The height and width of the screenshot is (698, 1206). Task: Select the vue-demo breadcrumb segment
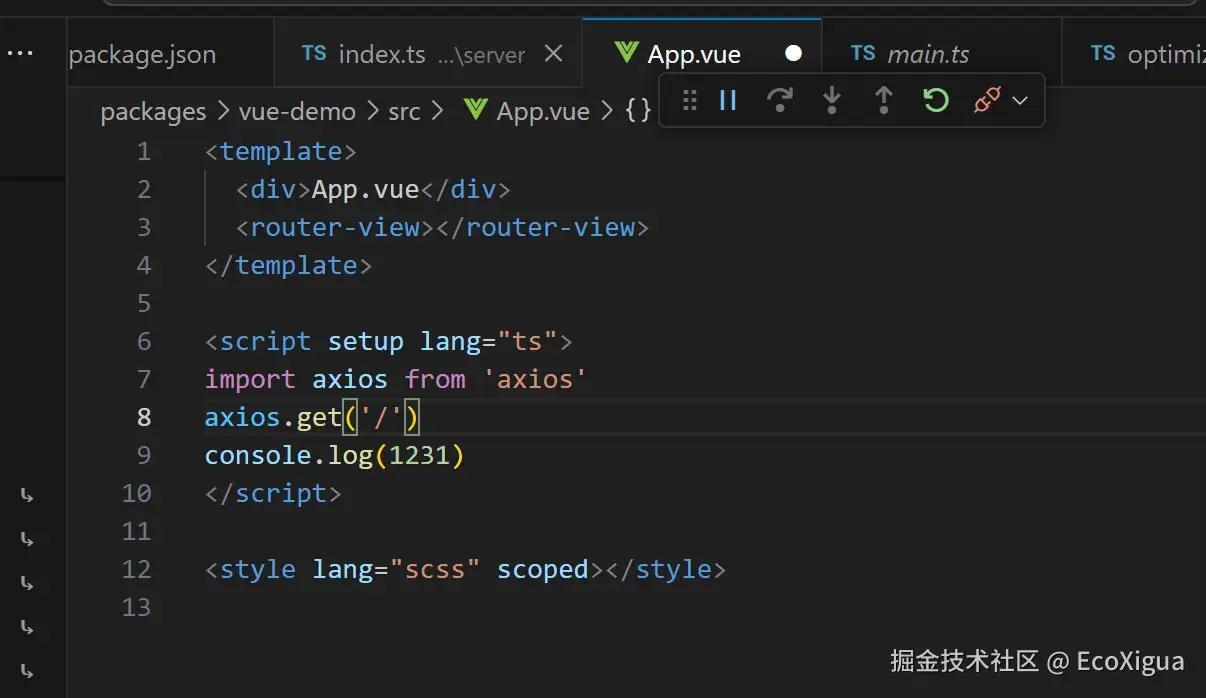[x=297, y=111]
